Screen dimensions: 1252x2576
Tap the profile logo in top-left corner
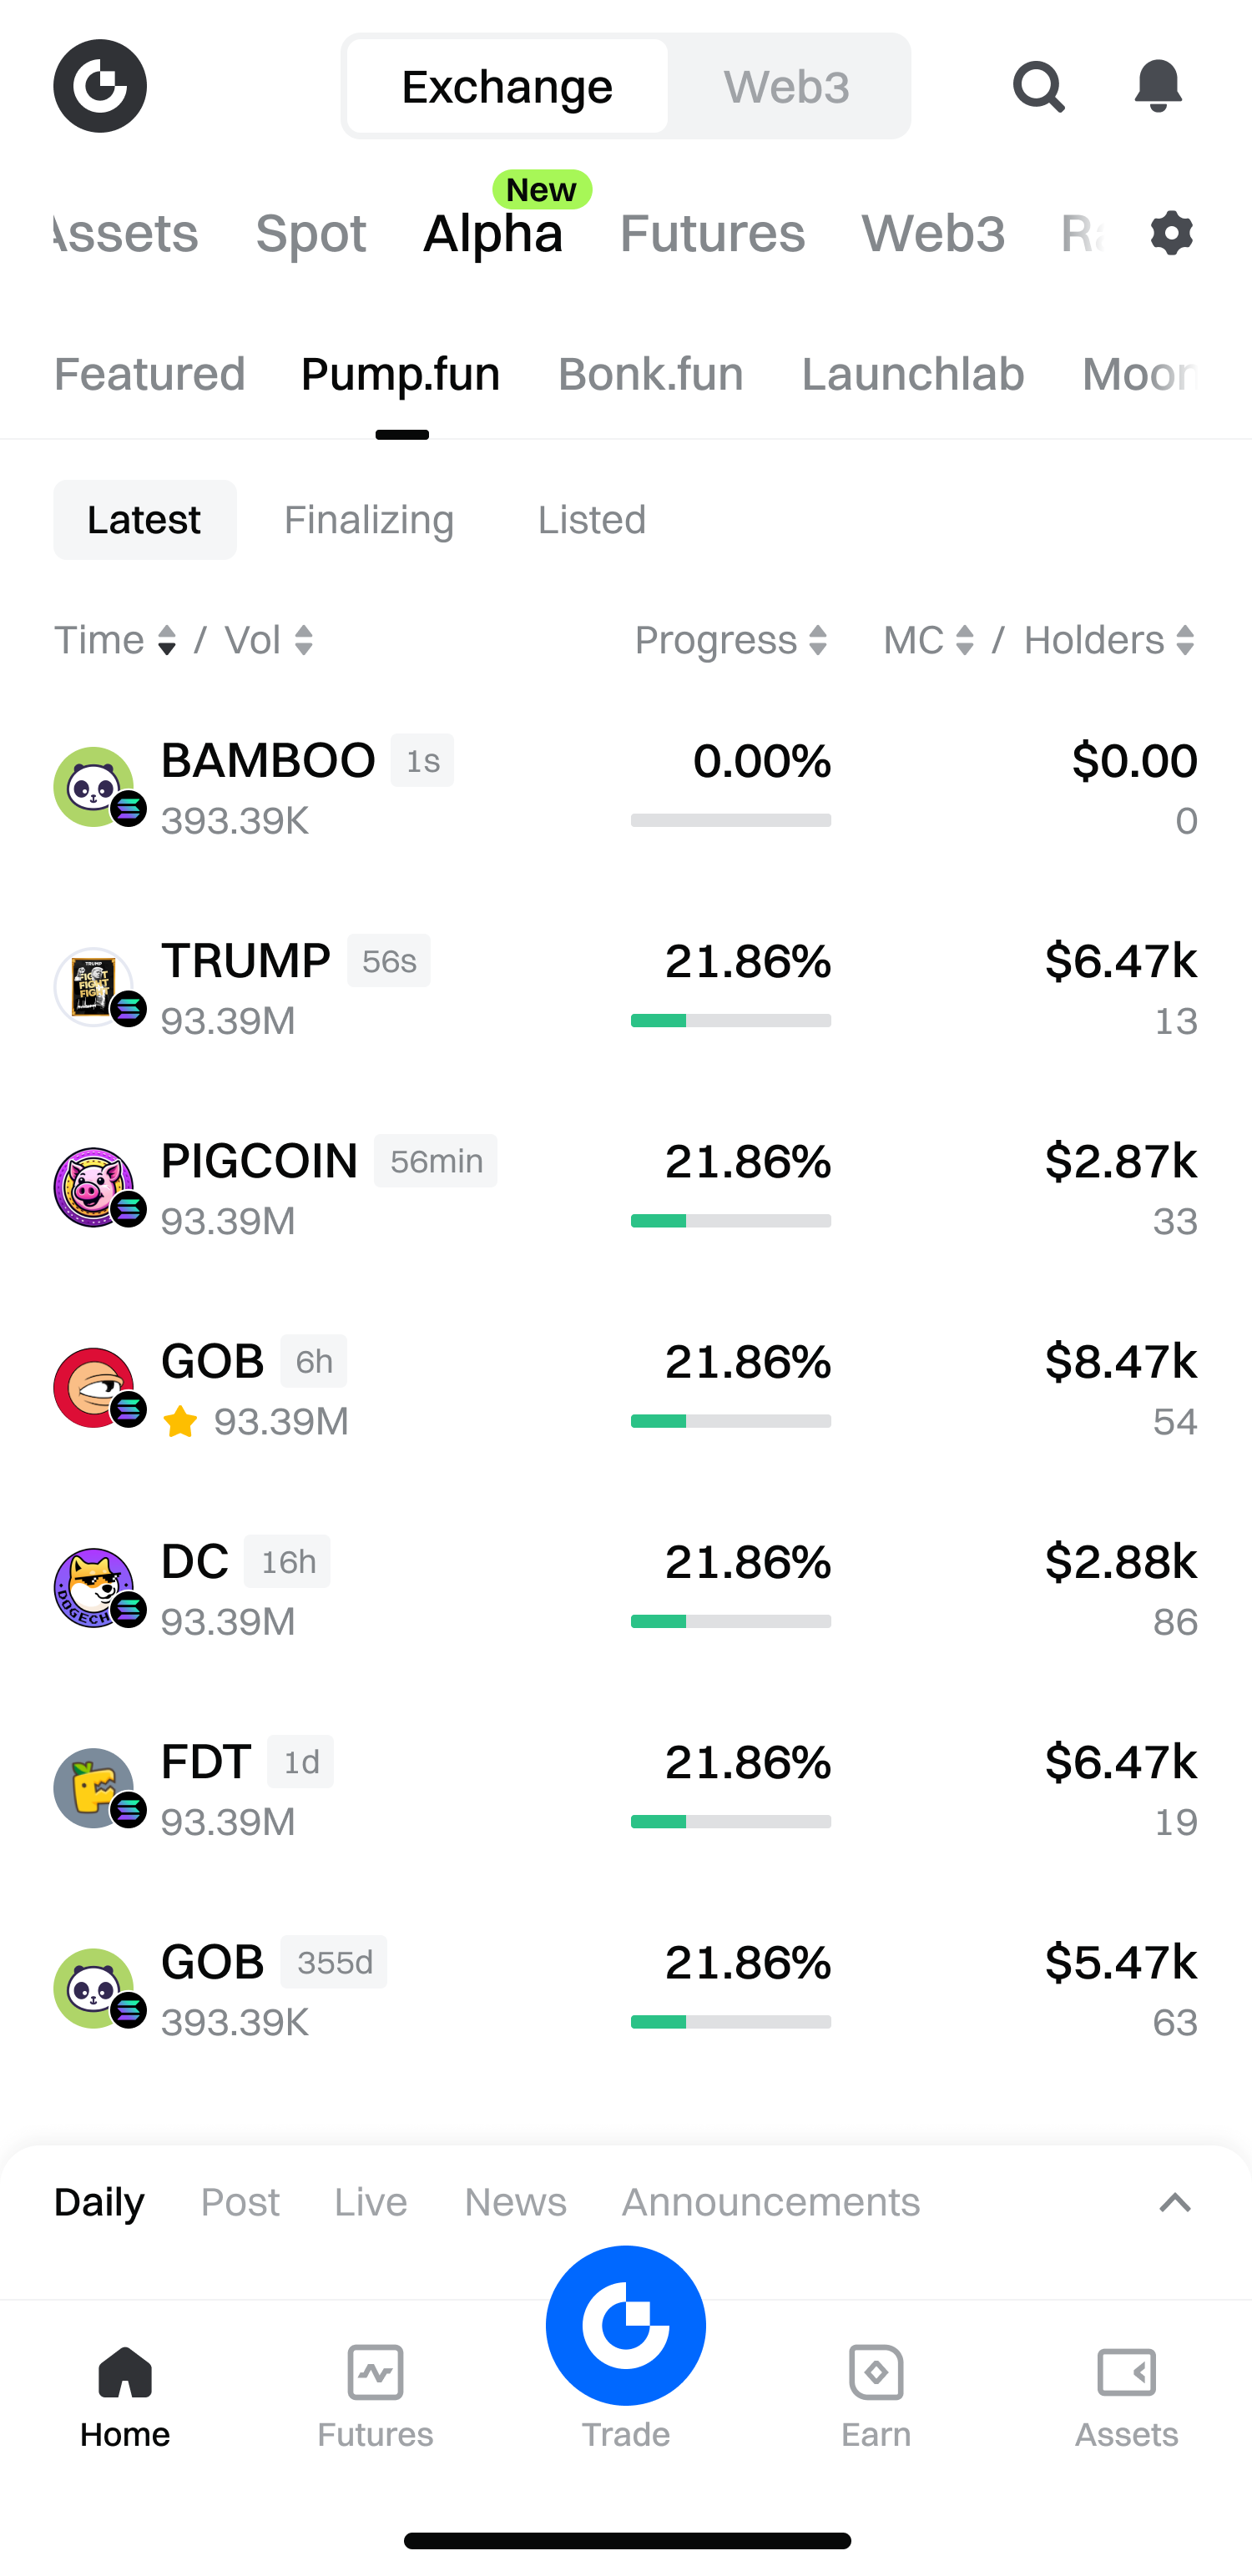[100, 87]
